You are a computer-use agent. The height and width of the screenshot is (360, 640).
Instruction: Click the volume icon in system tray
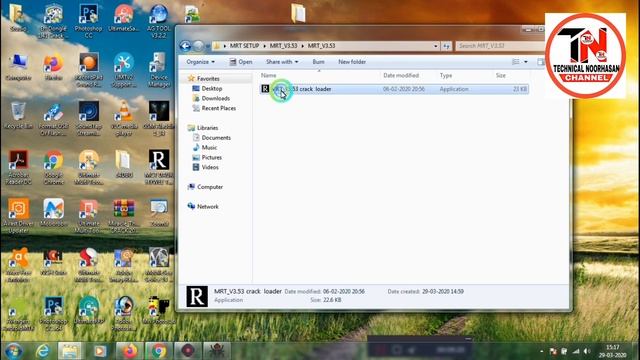pyautogui.click(x=587, y=351)
